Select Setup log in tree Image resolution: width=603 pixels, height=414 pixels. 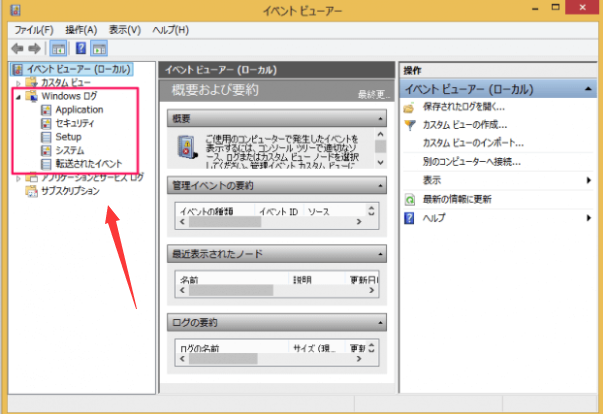tap(68, 137)
